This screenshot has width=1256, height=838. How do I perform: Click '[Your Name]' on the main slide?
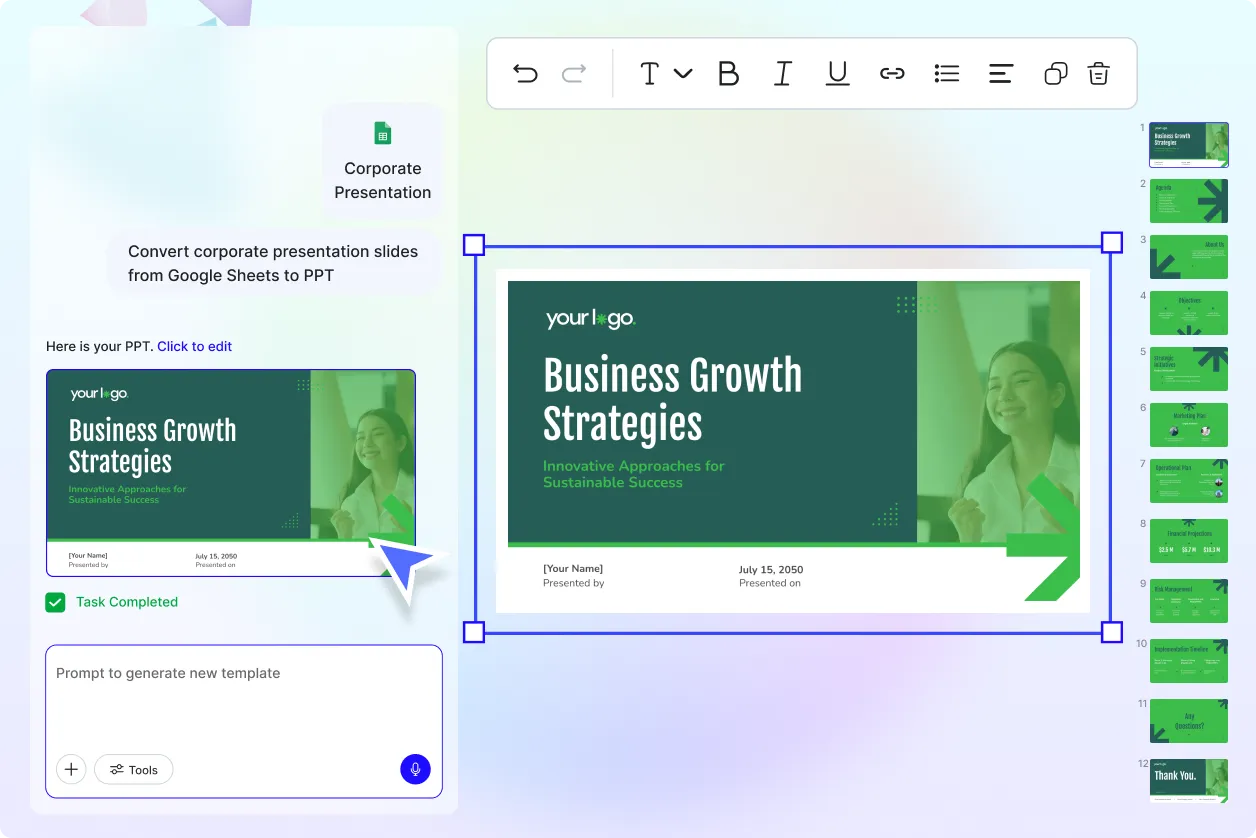pos(573,569)
